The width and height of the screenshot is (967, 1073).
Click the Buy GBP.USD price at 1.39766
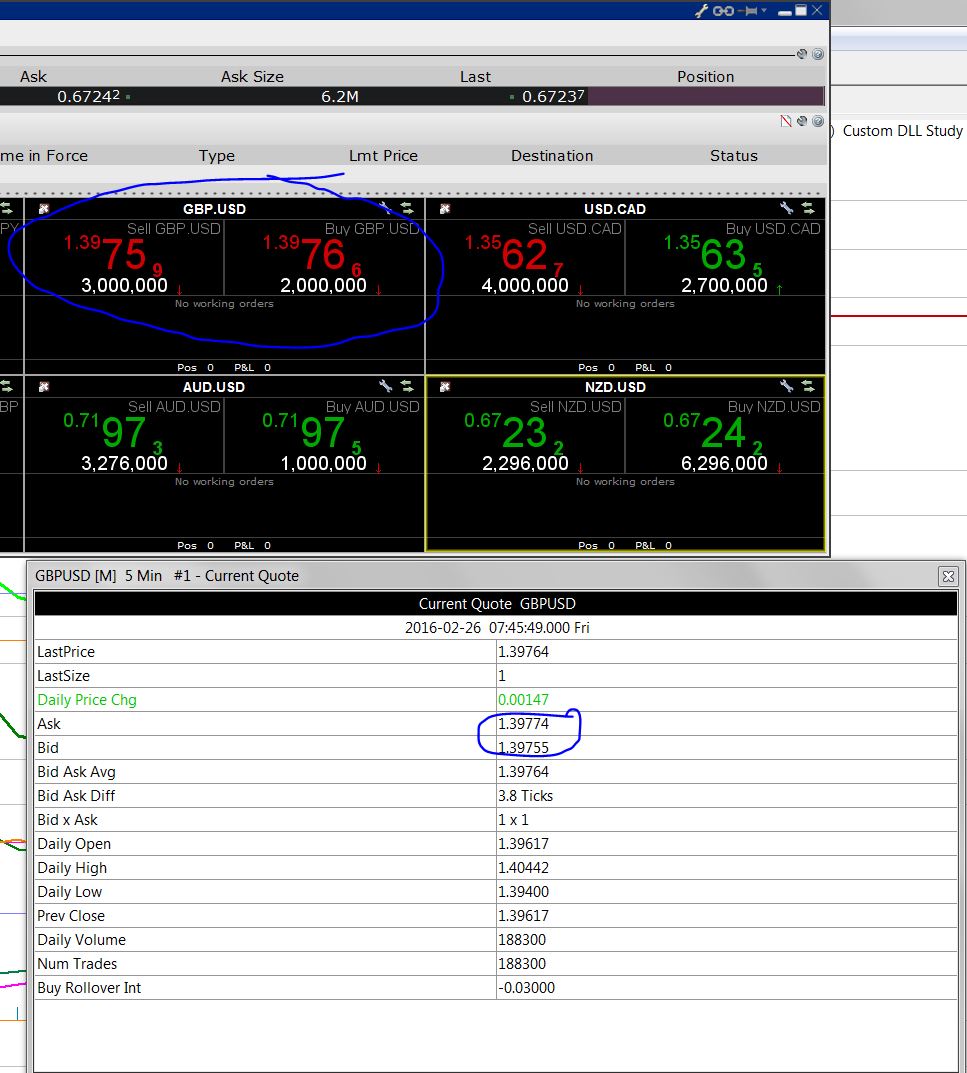pos(313,255)
